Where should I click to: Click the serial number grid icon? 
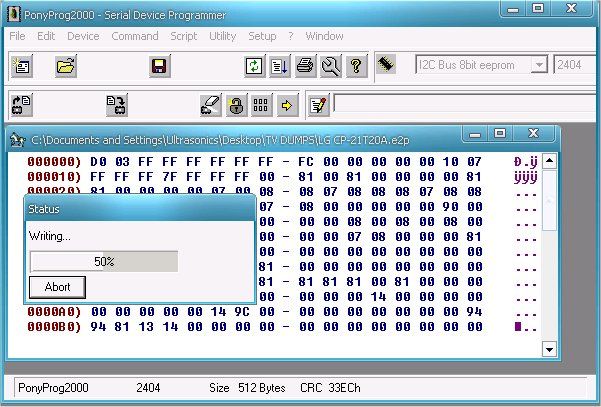[x=261, y=105]
